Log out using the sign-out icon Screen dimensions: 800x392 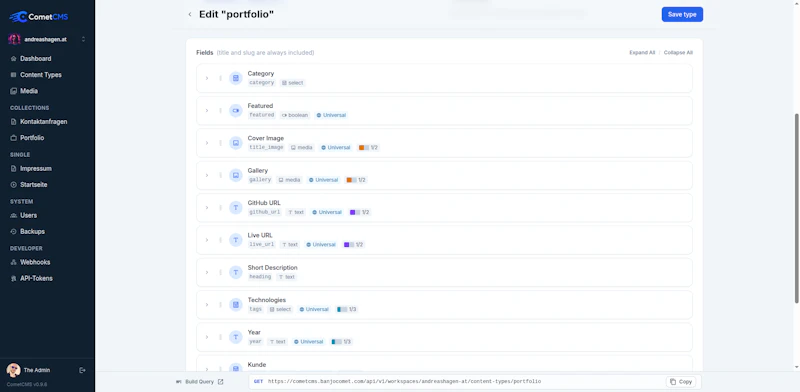[82, 371]
